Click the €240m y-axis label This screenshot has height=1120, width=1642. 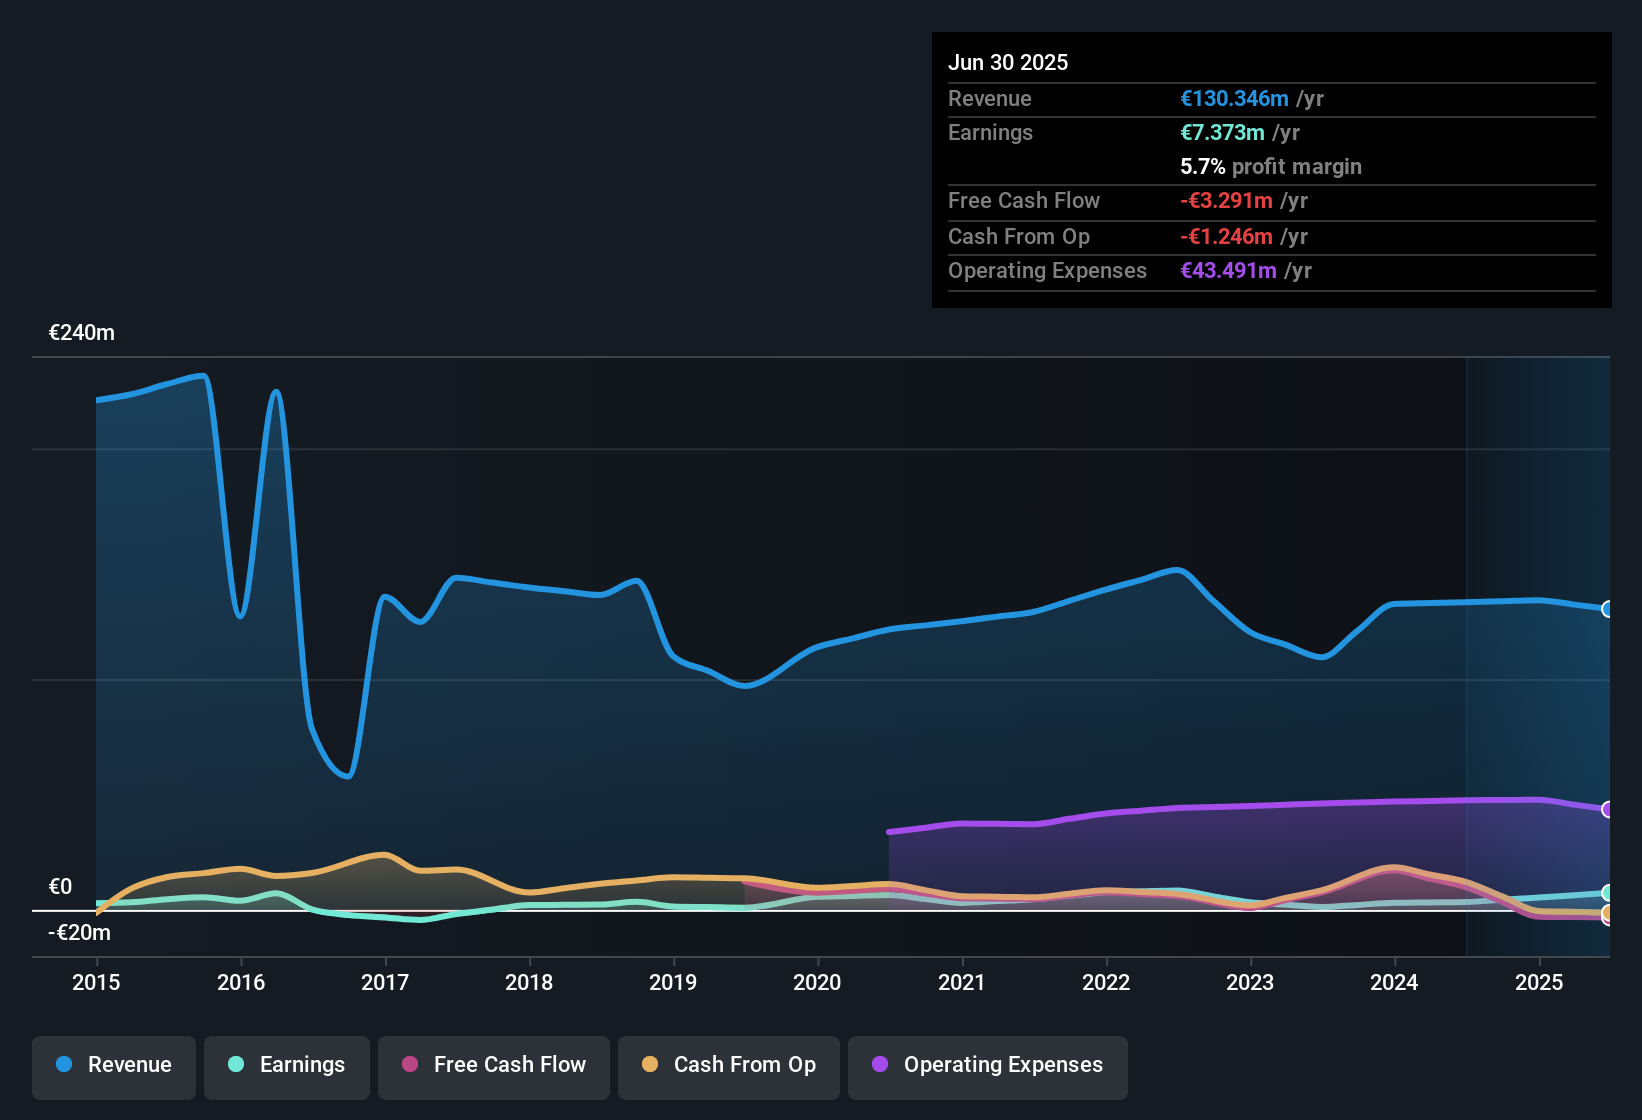click(82, 333)
